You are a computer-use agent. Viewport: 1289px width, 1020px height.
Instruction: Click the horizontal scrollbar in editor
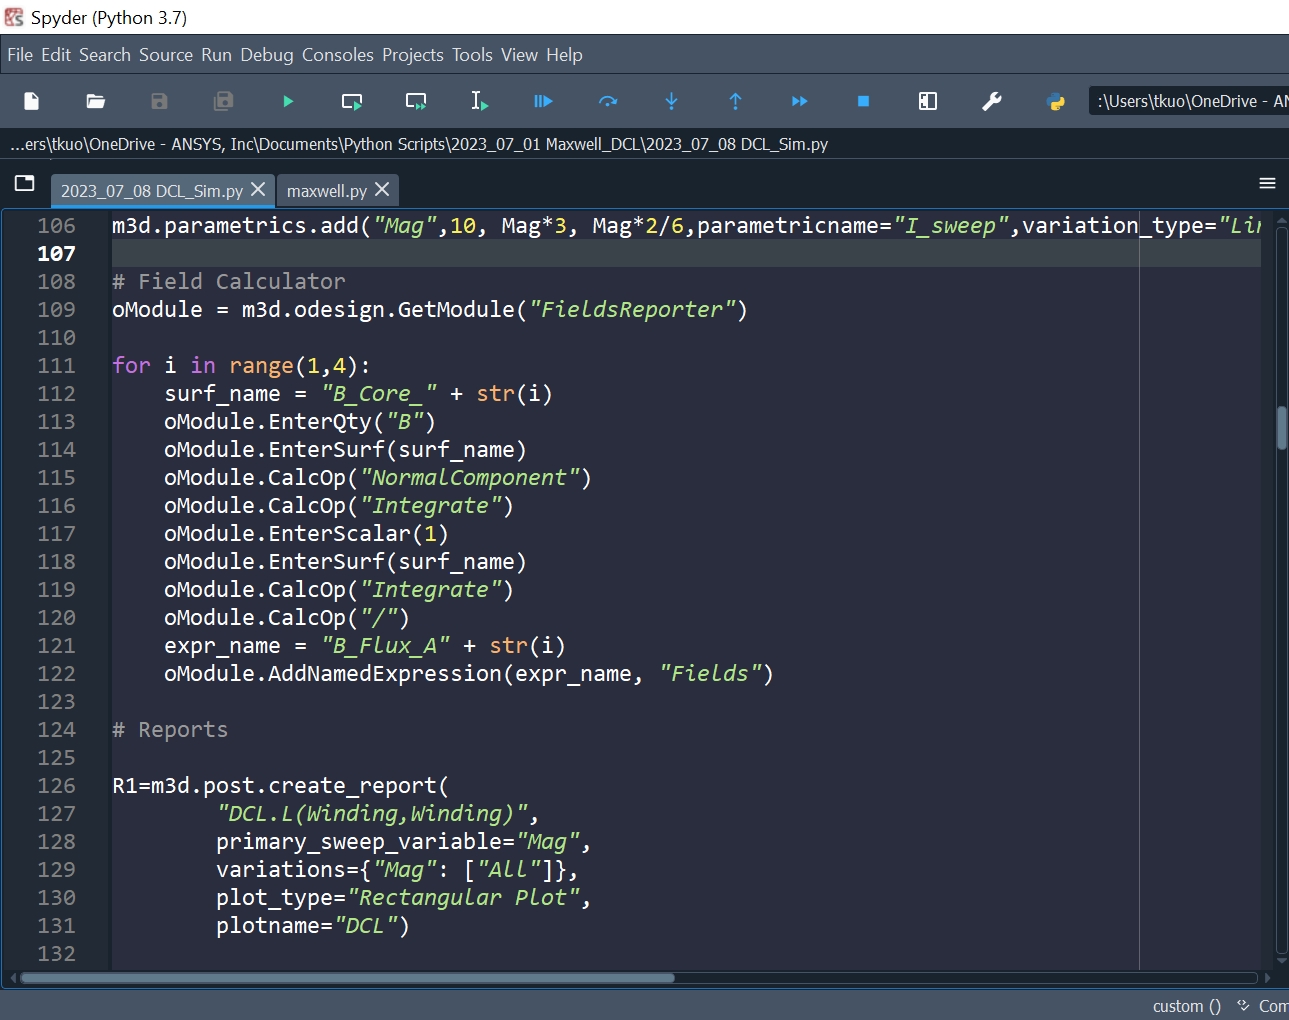tap(348, 978)
